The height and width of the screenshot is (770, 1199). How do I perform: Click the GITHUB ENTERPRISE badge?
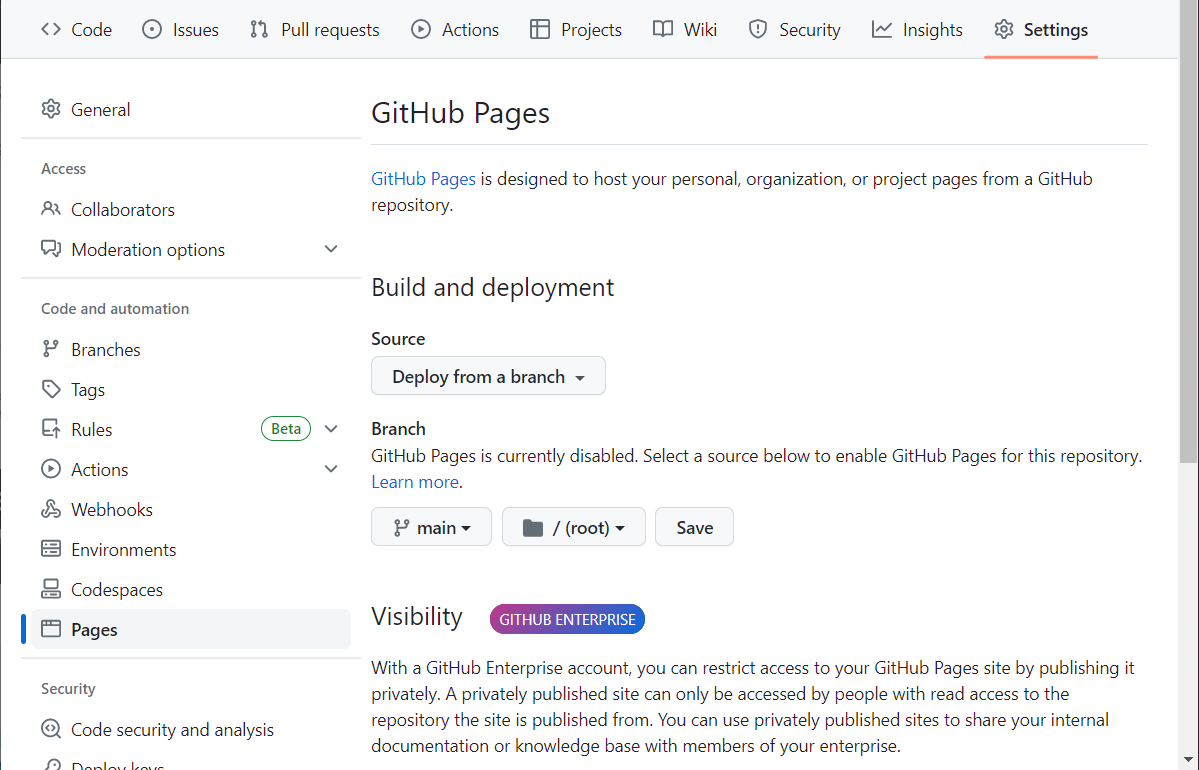click(x=567, y=619)
